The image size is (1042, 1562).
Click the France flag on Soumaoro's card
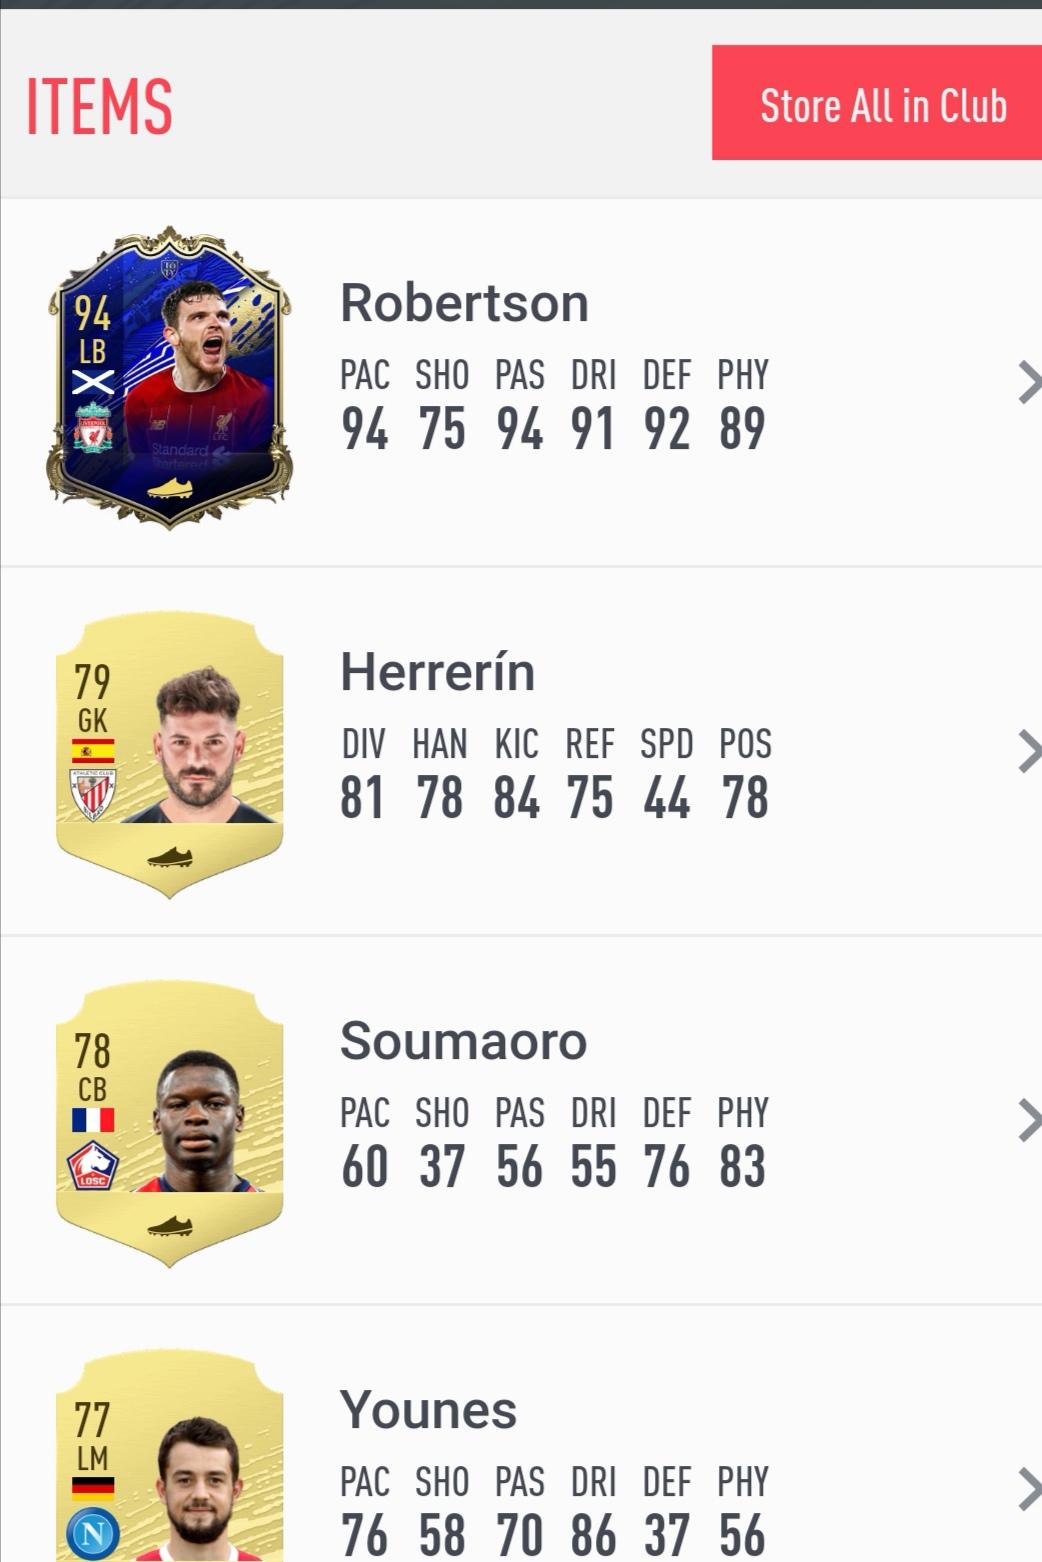(x=93, y=1120)
